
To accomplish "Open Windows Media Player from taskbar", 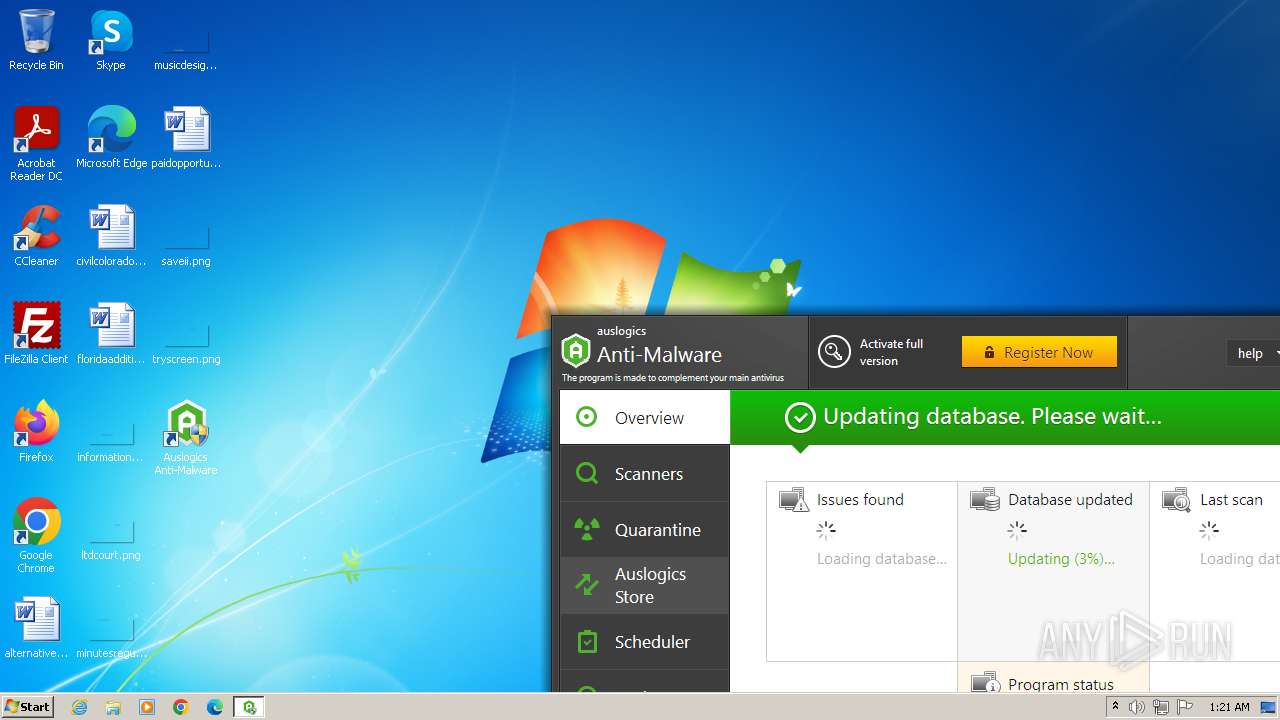I will coord(147,707).
